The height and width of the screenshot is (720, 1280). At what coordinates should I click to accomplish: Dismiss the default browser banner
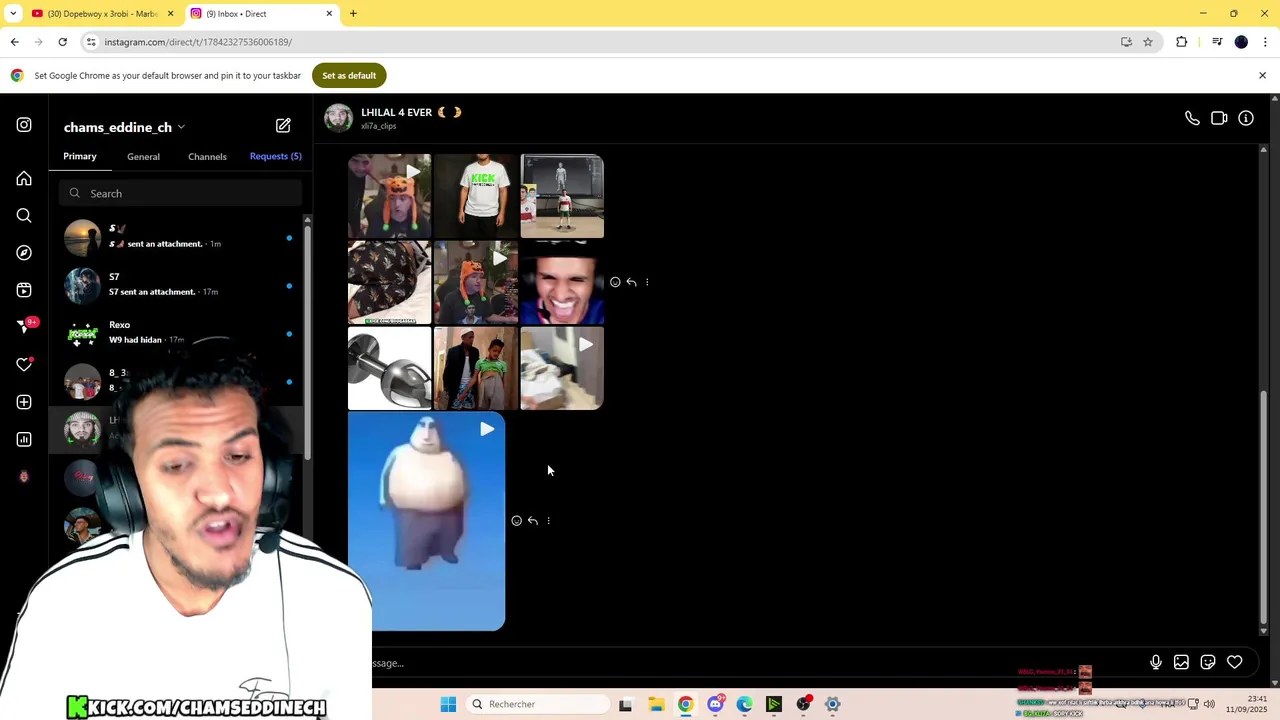coord(1262,75)
